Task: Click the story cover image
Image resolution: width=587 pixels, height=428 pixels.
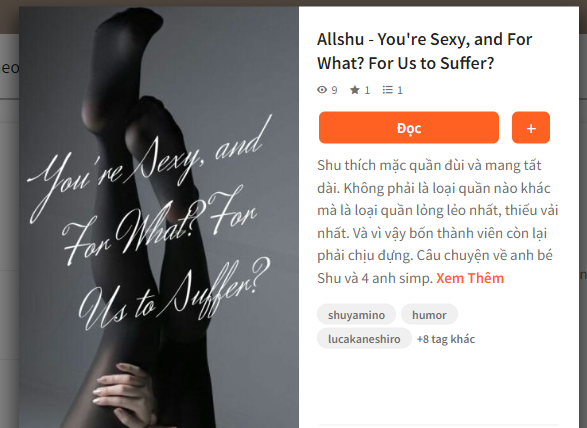Action: (159, 217)
